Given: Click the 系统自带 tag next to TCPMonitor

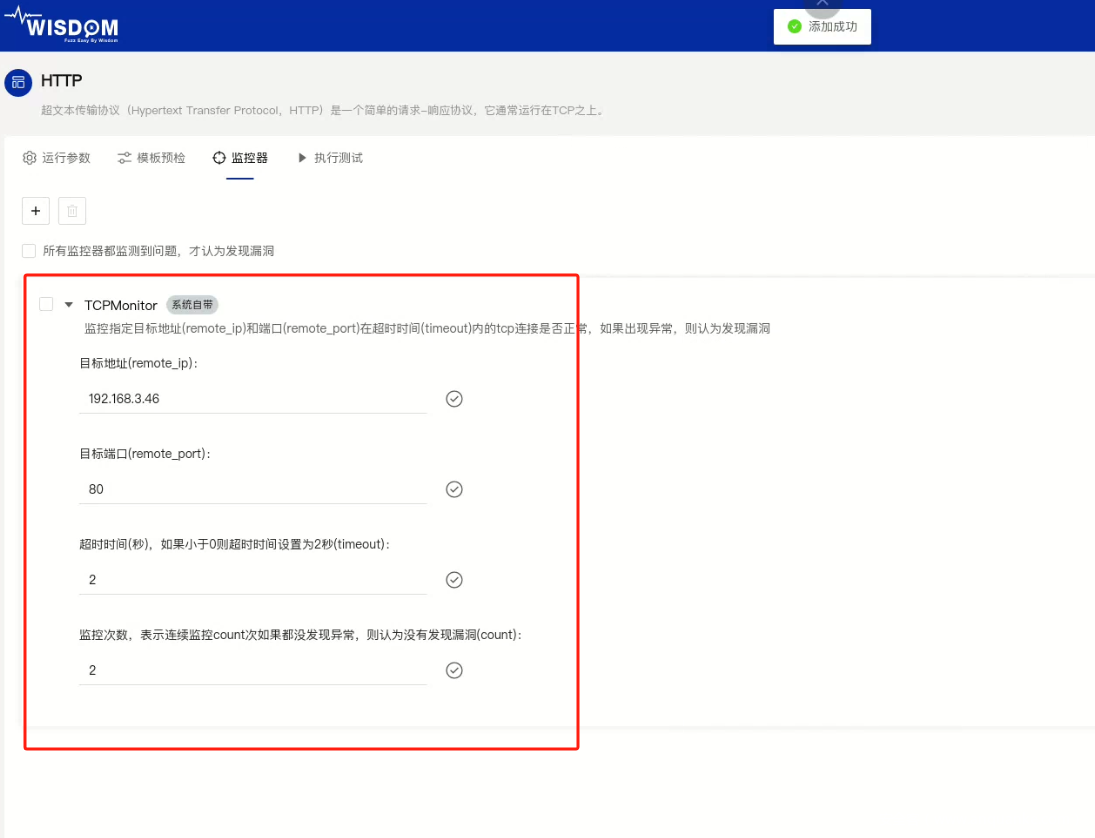Looking at the screenshot, I should coord(192,305).
